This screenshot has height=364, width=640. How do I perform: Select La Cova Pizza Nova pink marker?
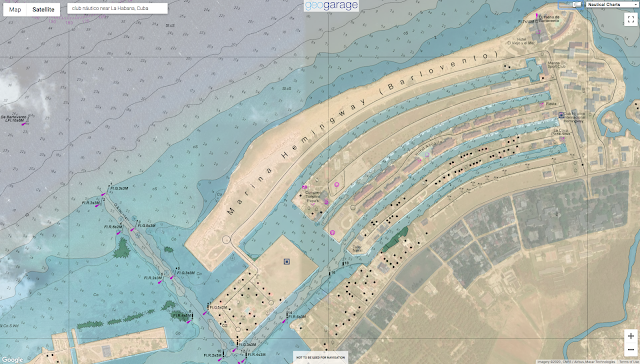562,139
